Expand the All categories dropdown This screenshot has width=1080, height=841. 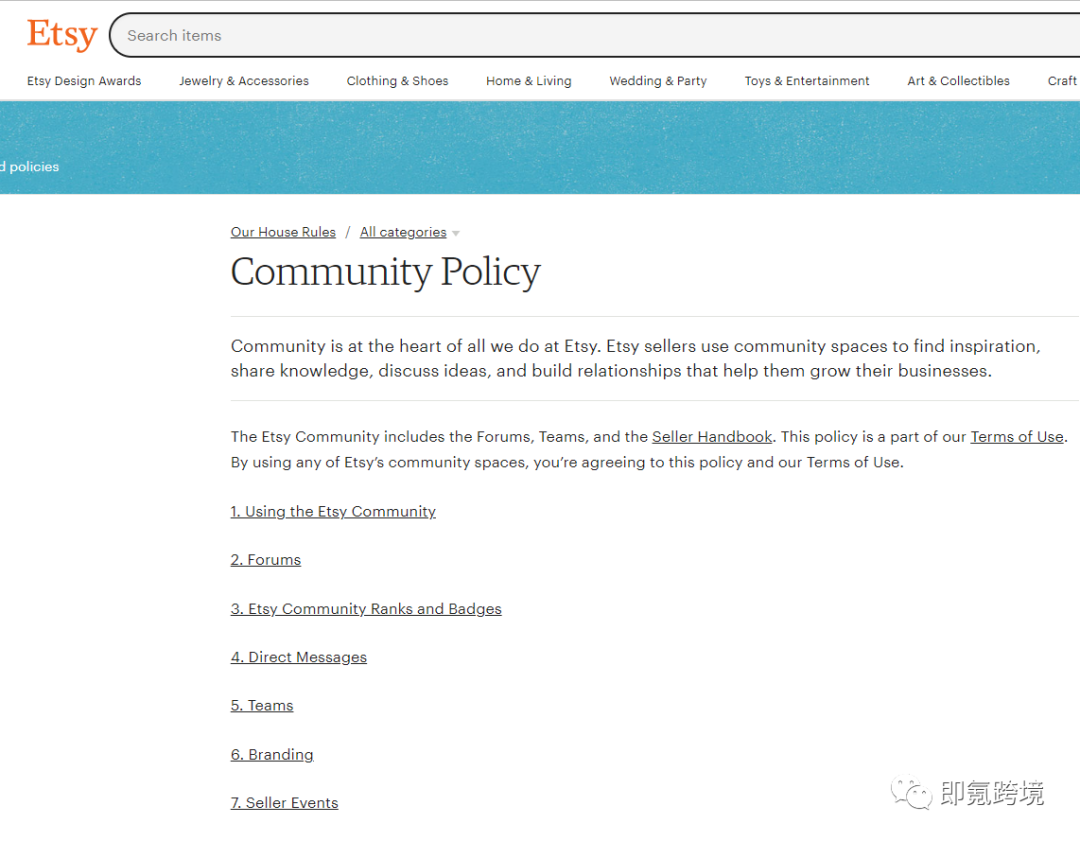pyautogui.click(x=409, y=232)
